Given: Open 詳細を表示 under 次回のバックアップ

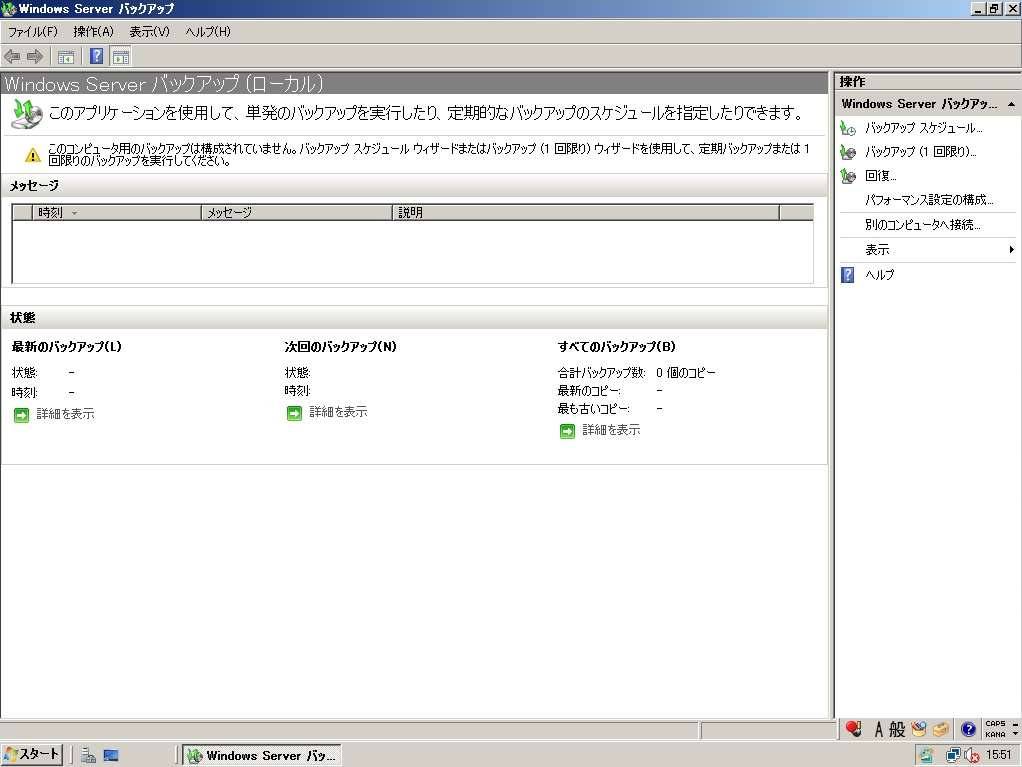Looking at the screenshot, I should click(338, 412).
